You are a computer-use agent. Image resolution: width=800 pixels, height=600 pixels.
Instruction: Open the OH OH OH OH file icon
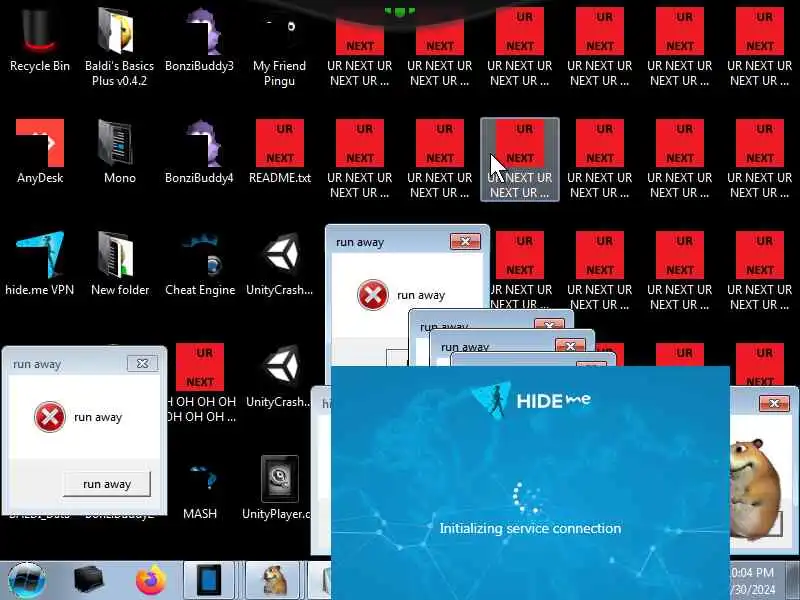(201, 383)
